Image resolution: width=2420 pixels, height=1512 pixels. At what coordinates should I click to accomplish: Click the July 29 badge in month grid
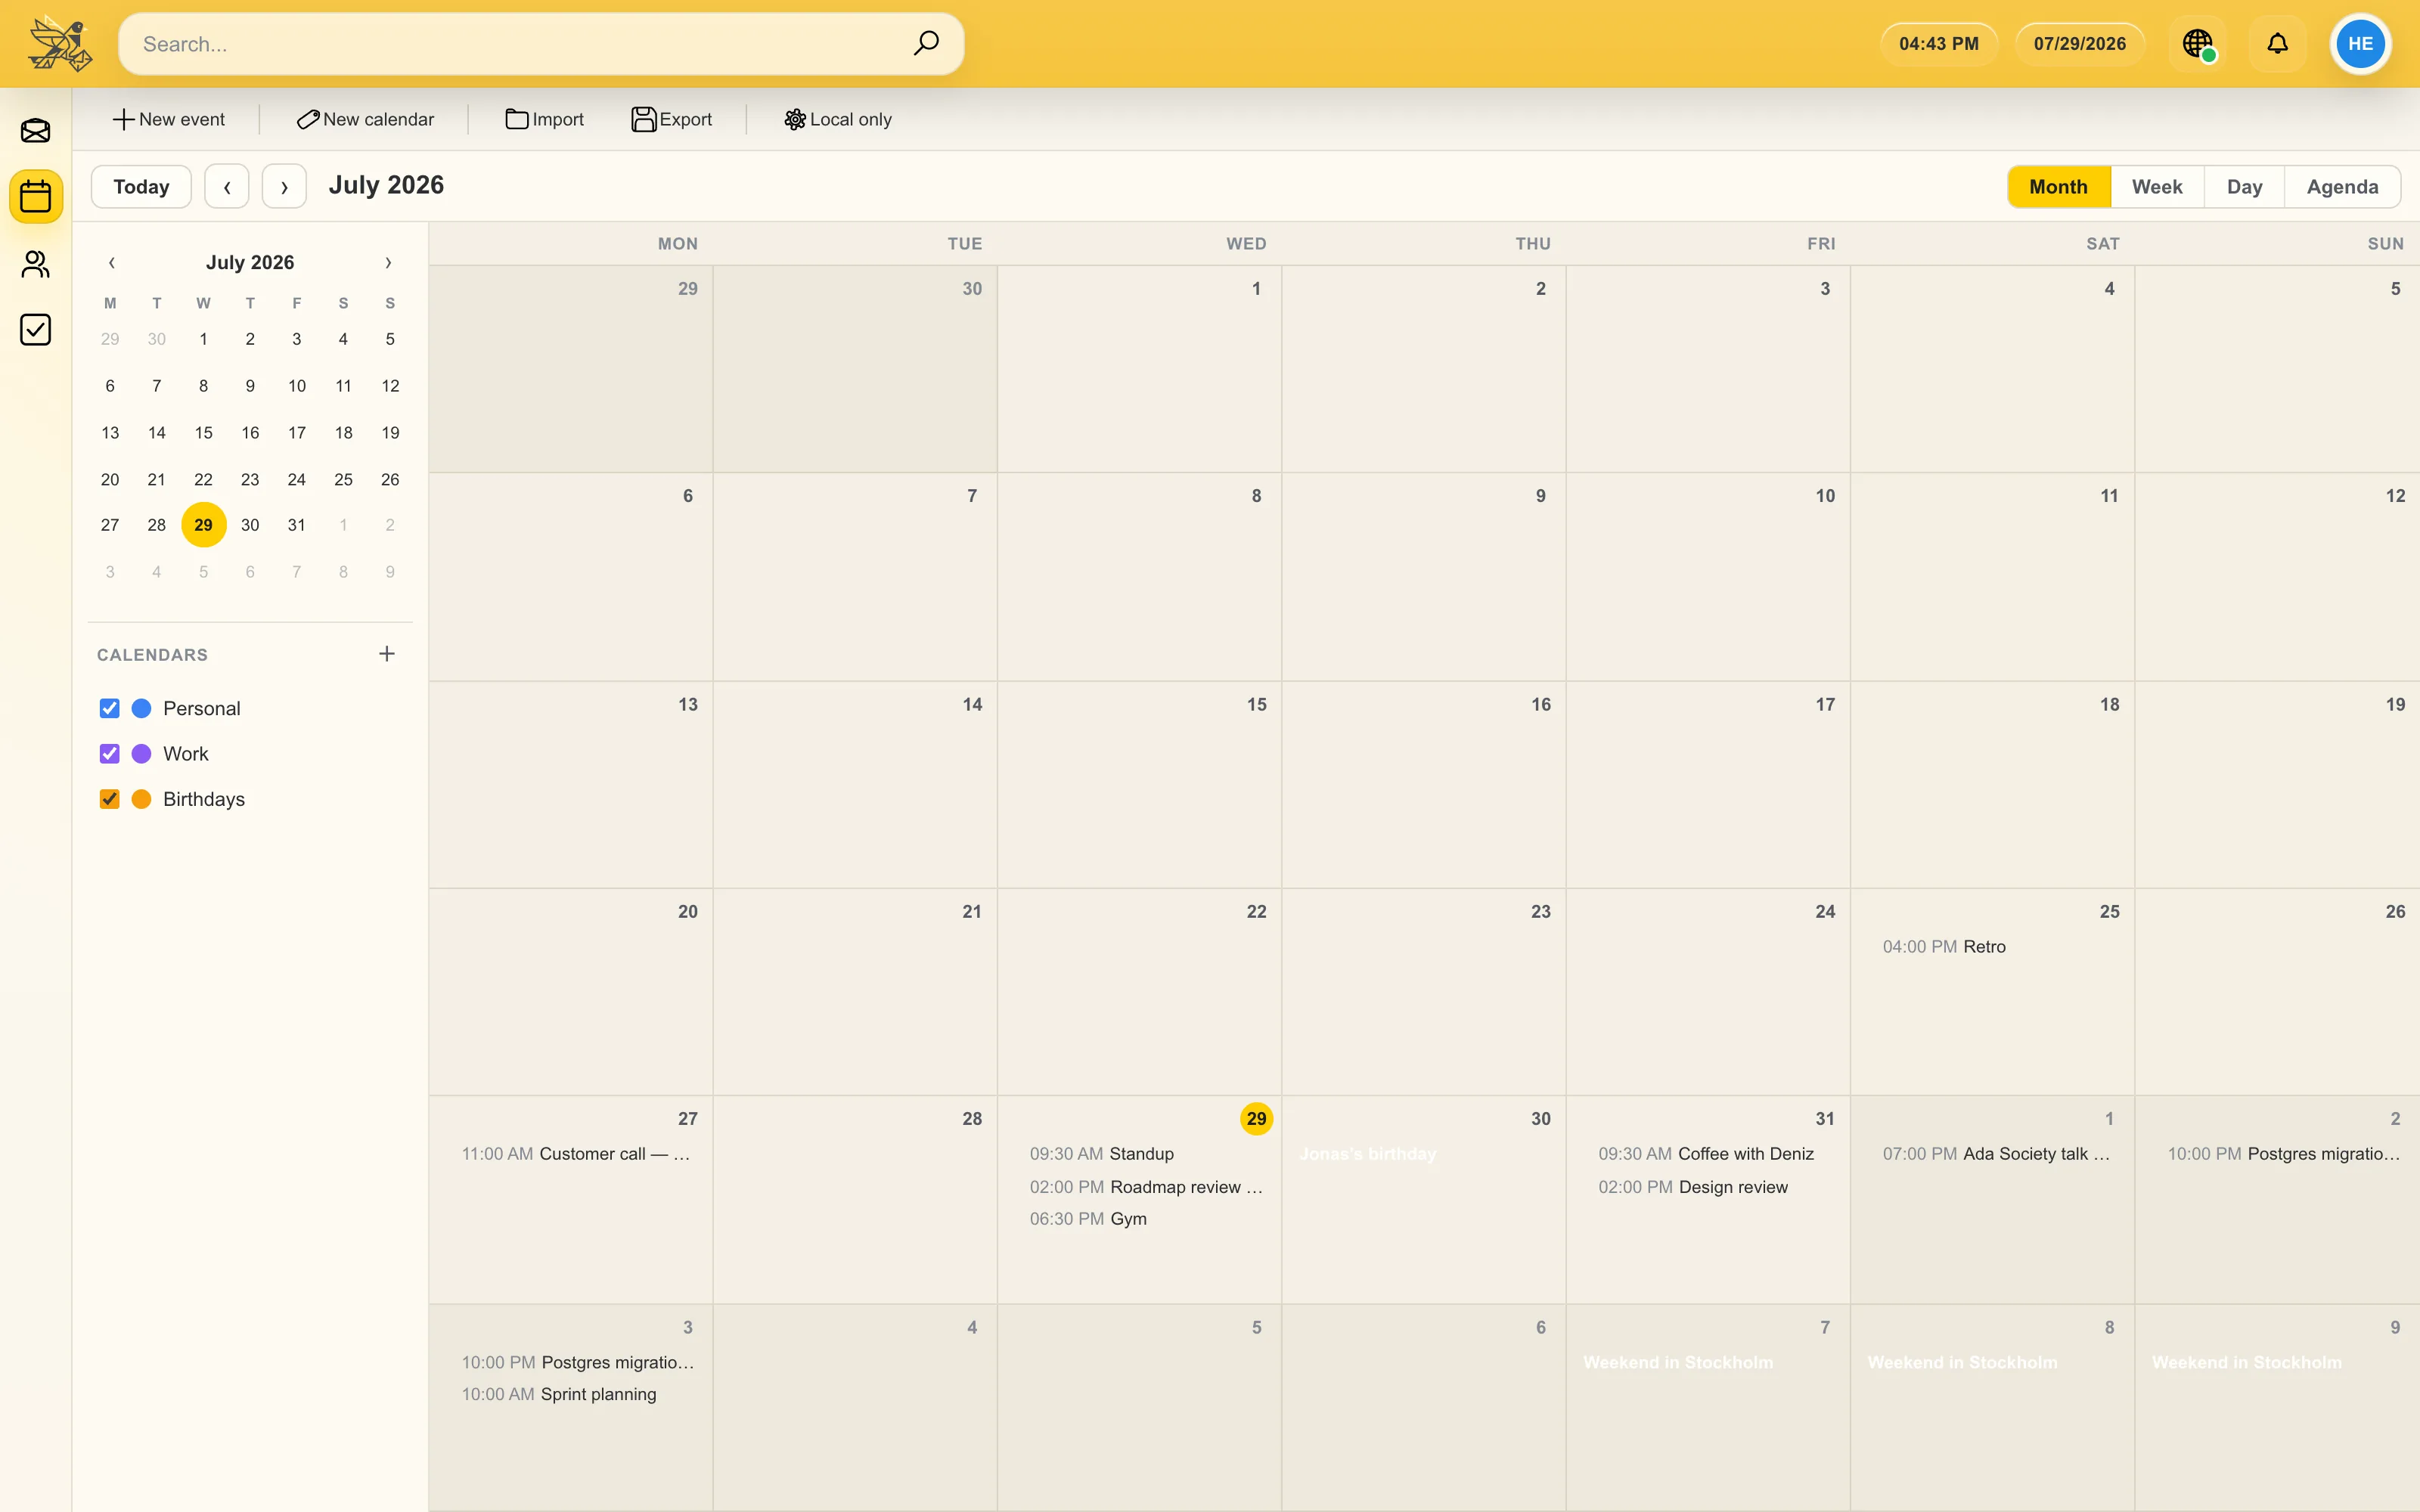(1256, 1118)
